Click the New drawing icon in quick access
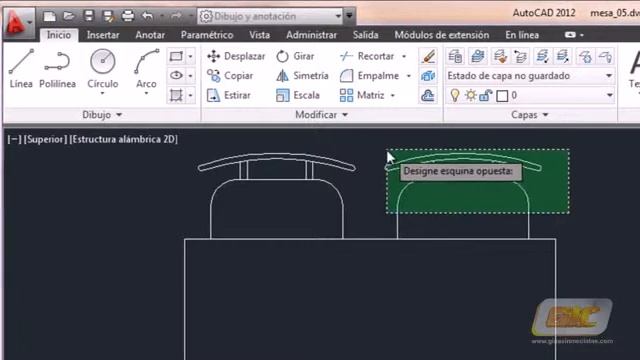Viewport: 640px width, 360px height. (x=49, y=16)
